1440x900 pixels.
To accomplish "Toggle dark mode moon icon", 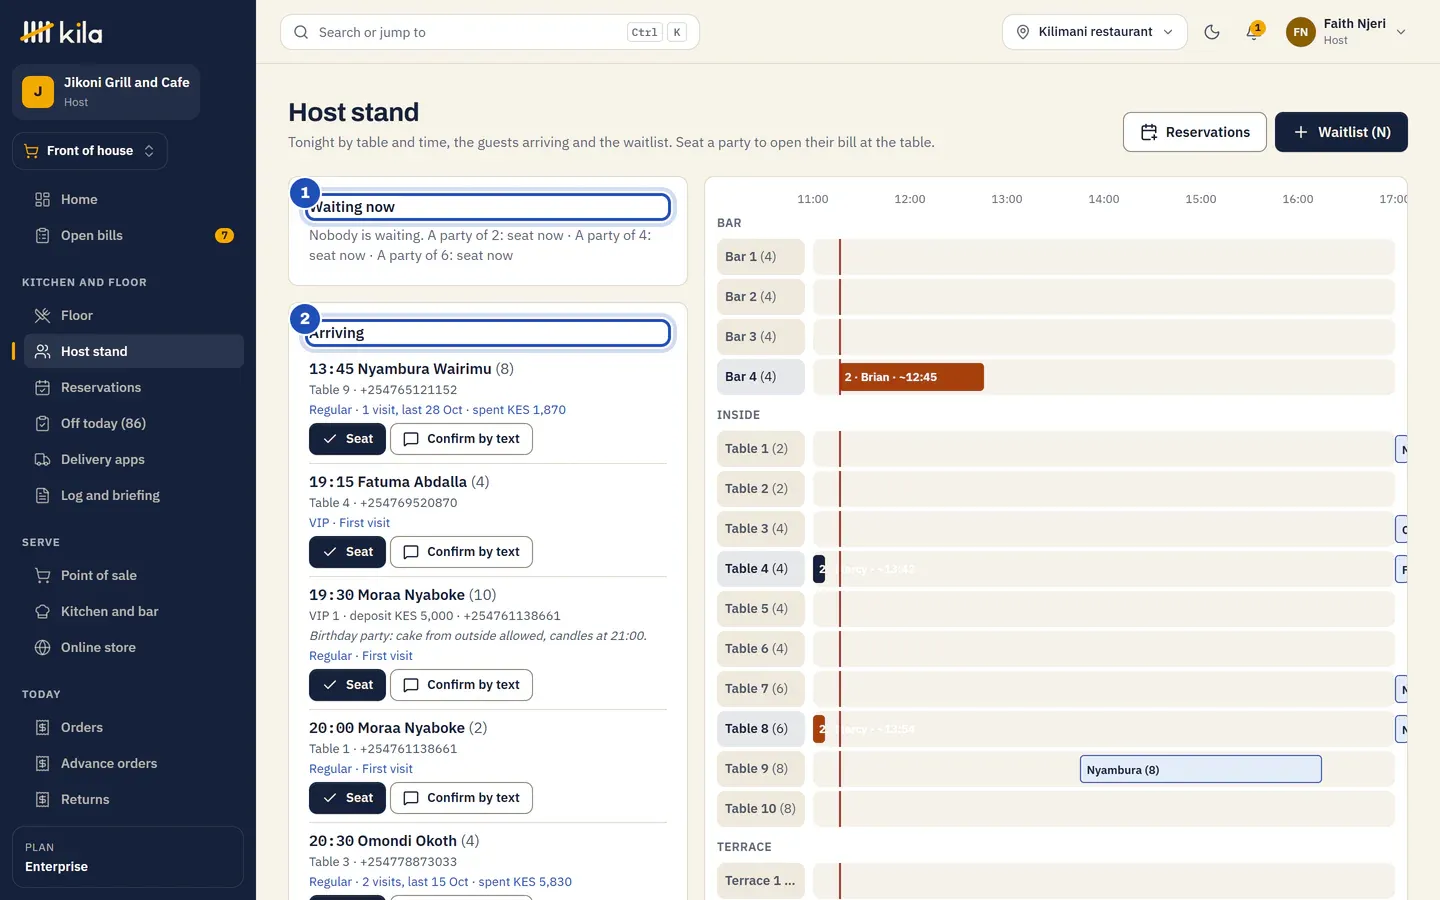I will tap(1212, 32).
